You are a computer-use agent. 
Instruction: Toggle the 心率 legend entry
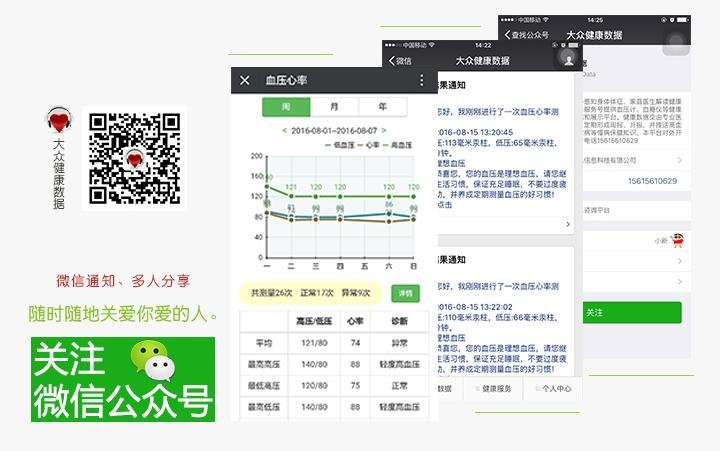(369, 145)
